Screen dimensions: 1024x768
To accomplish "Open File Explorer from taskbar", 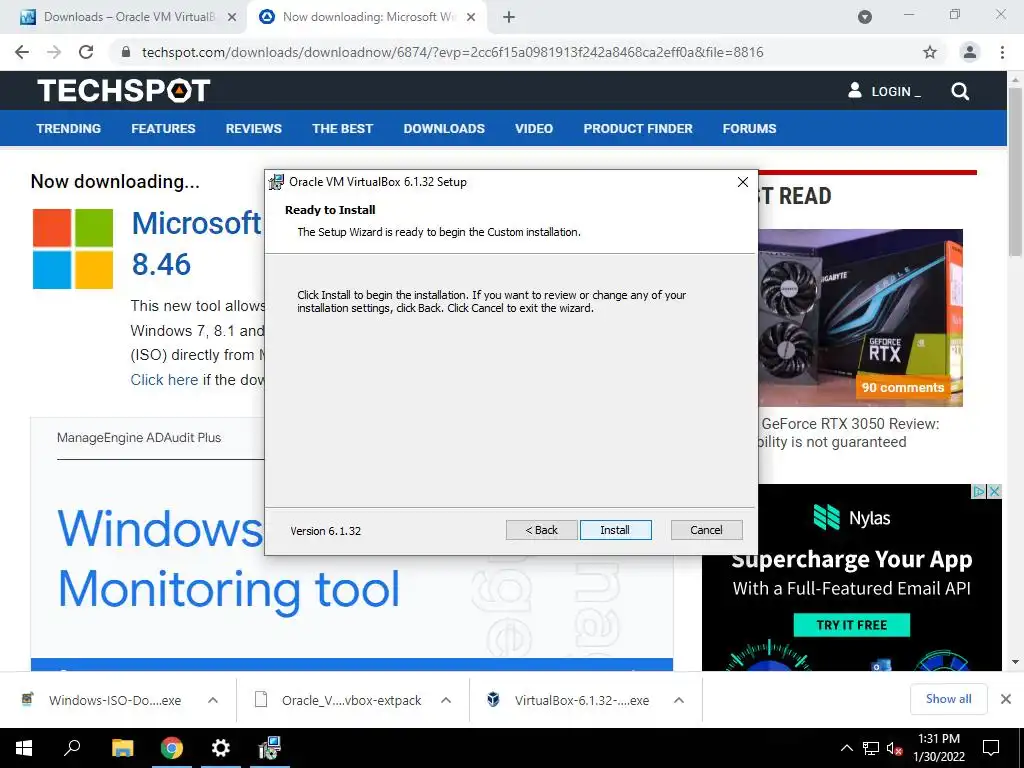I will pos(122,748).
